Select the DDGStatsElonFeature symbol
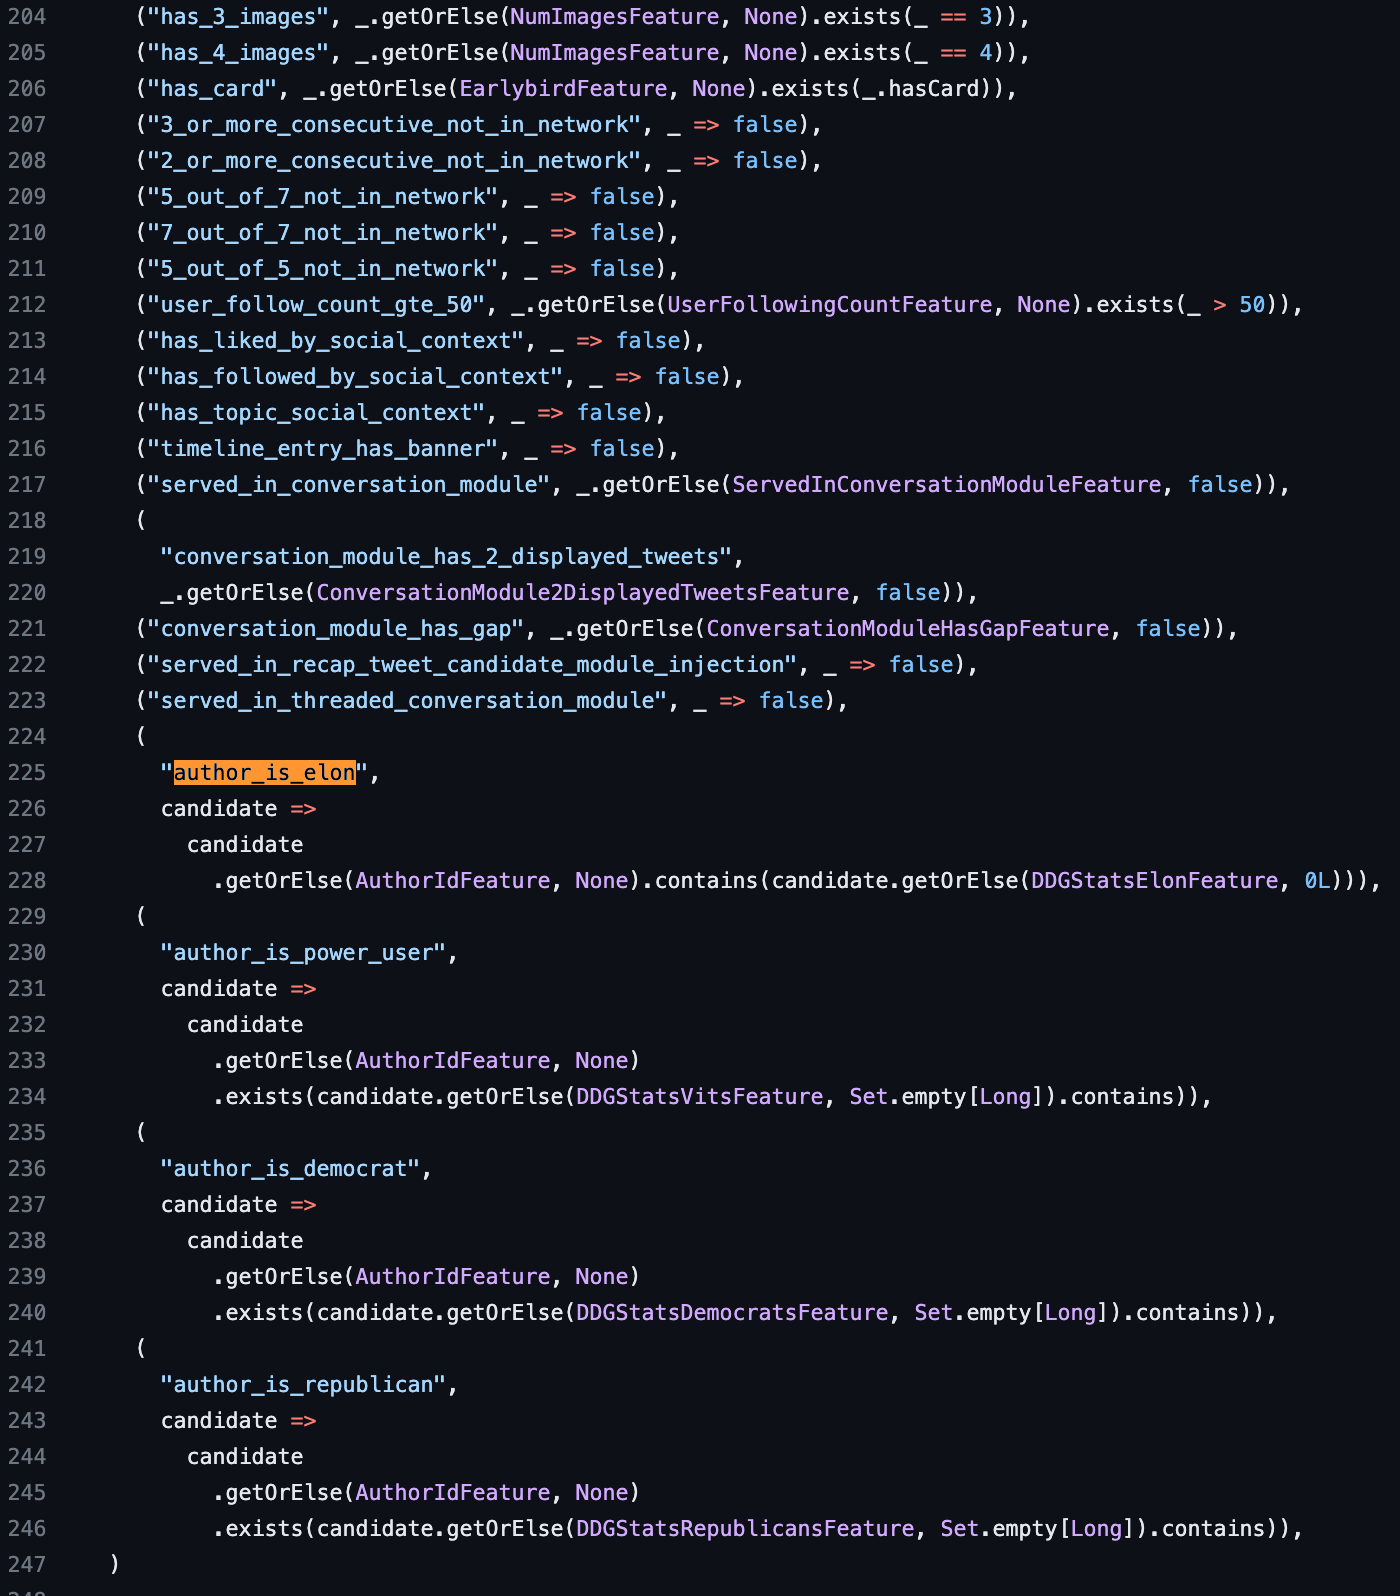 coord(1154,881)
